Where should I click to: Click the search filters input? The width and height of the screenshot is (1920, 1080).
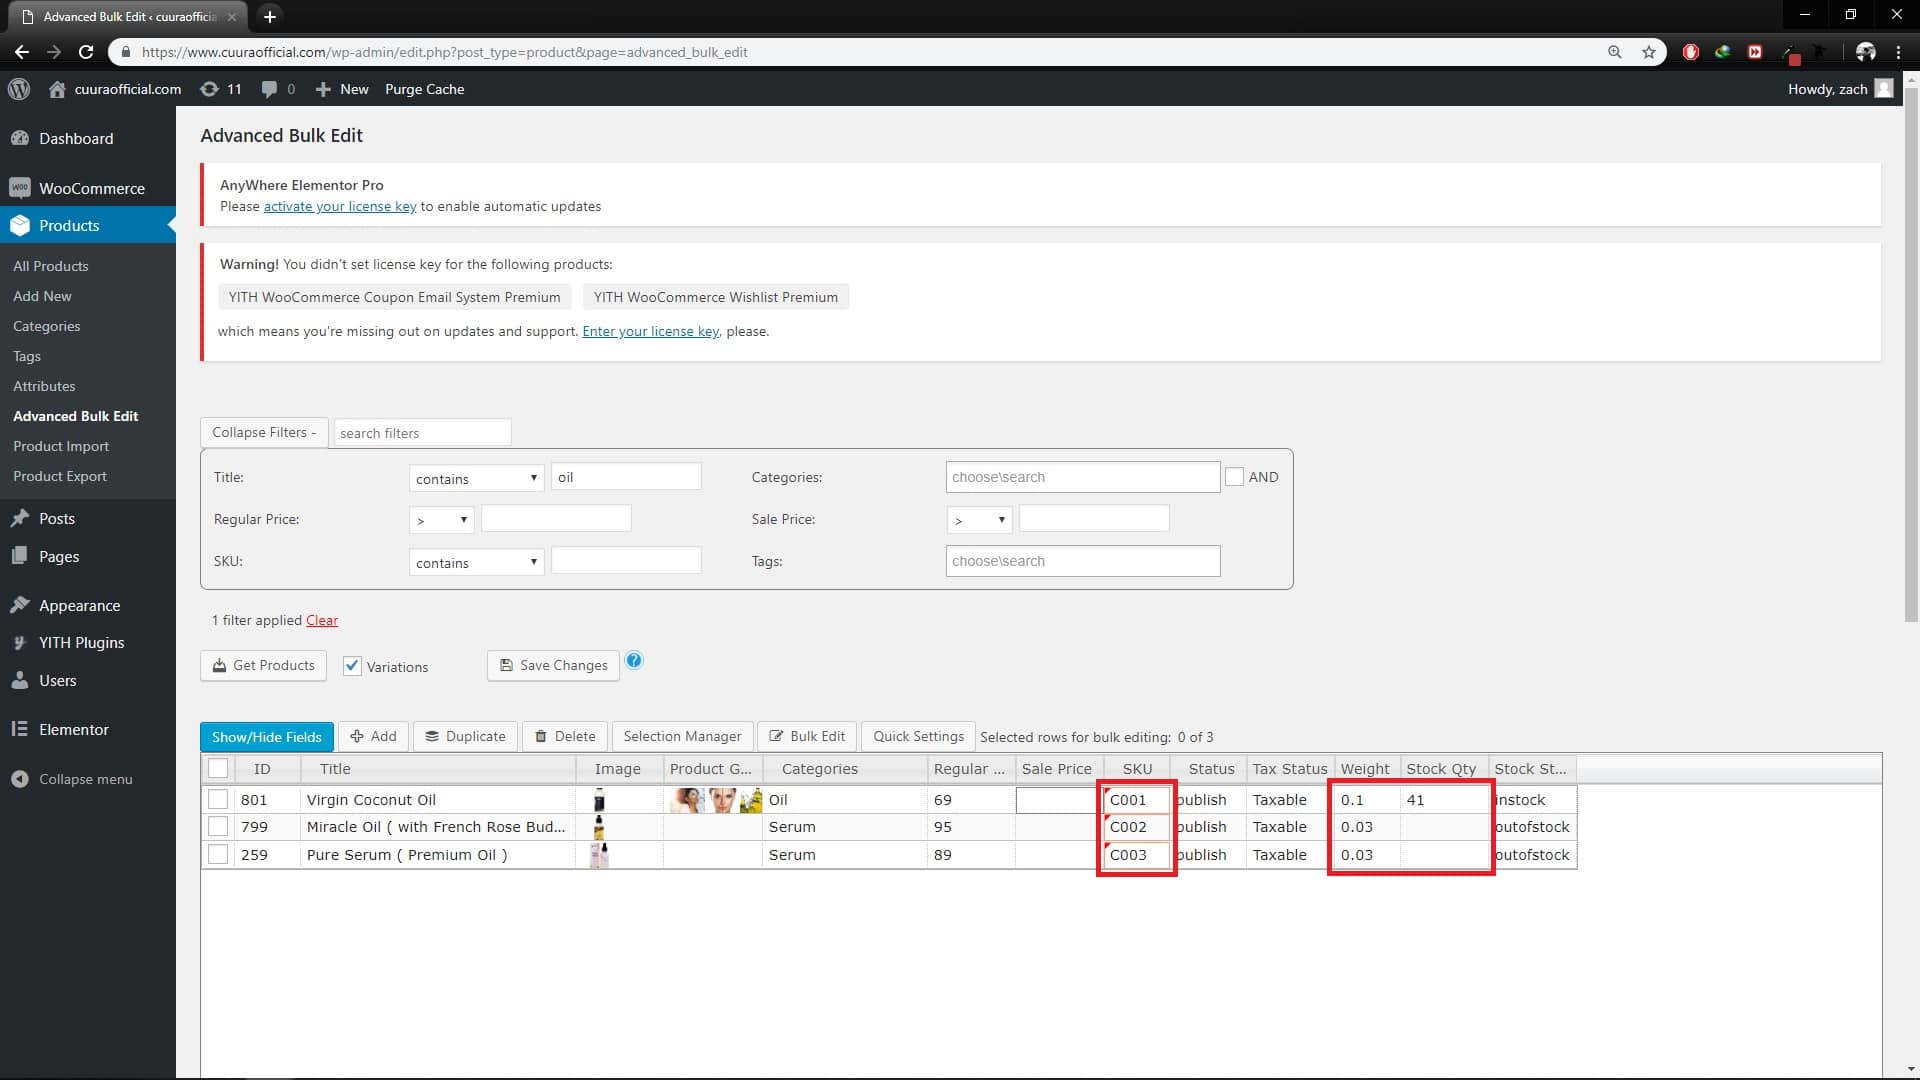click(x=422, y=433)
